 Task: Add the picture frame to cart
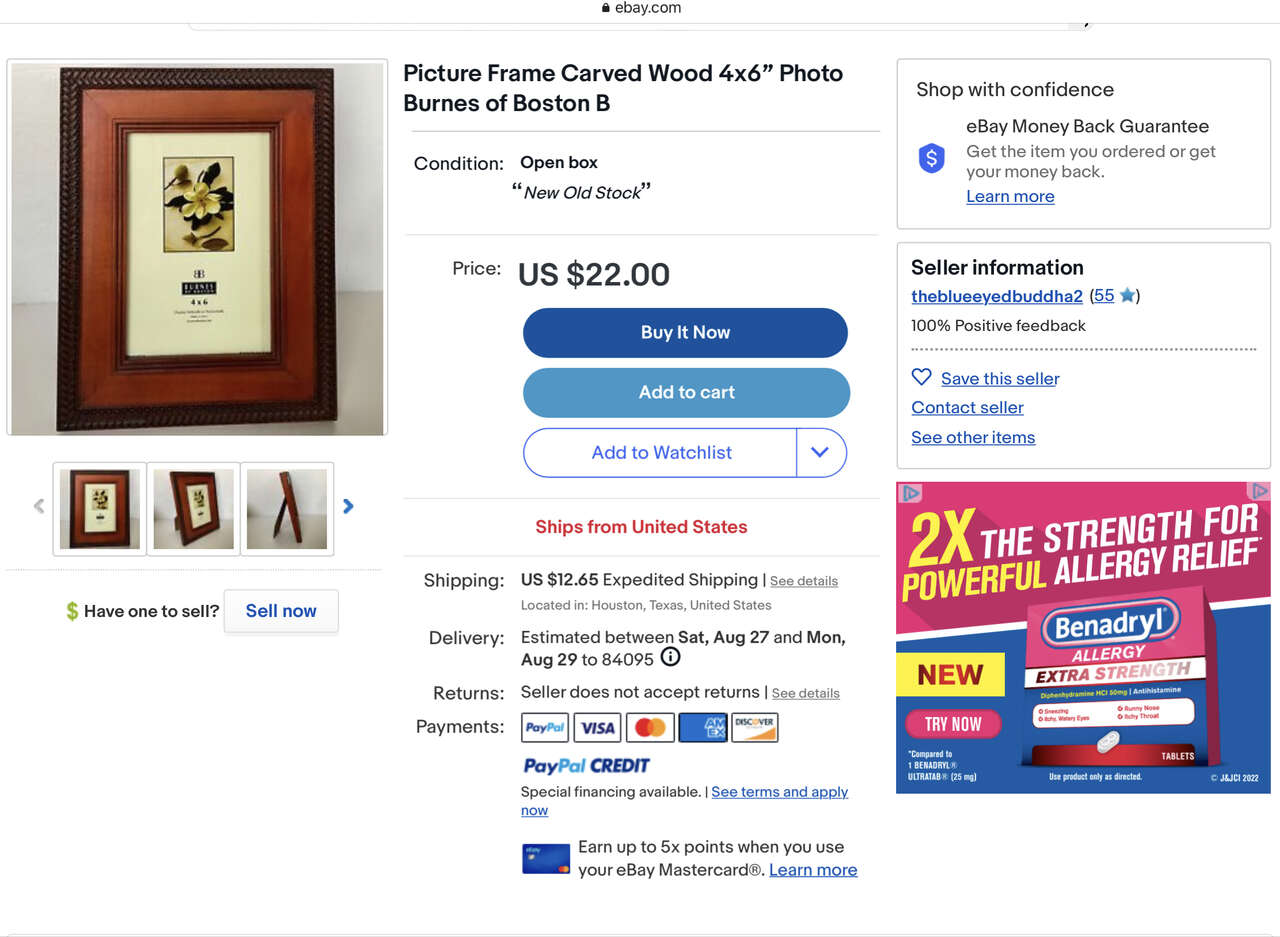pos(686,392)
